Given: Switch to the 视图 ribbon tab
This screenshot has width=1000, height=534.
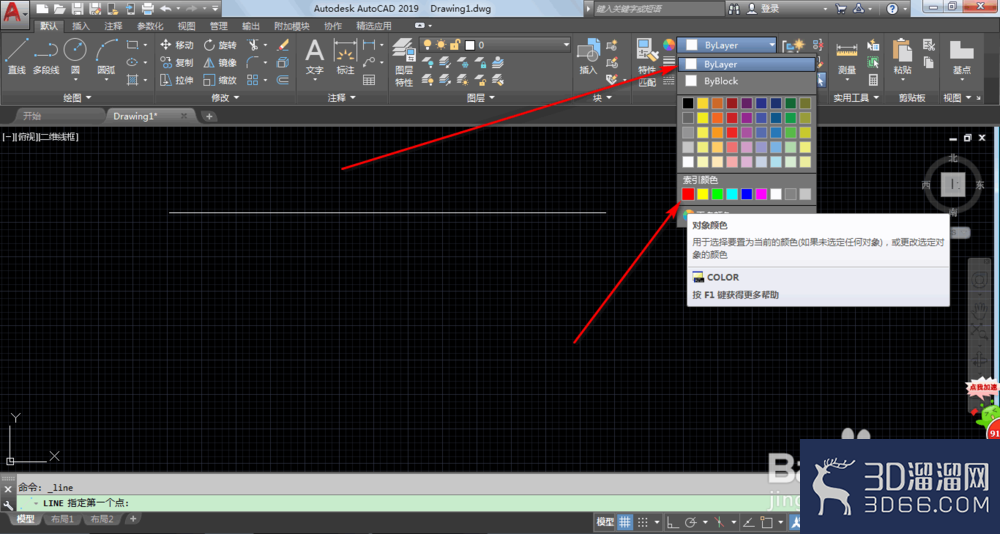Looking at the screenshot, I should pyautogui.click(x=186, y=26).
